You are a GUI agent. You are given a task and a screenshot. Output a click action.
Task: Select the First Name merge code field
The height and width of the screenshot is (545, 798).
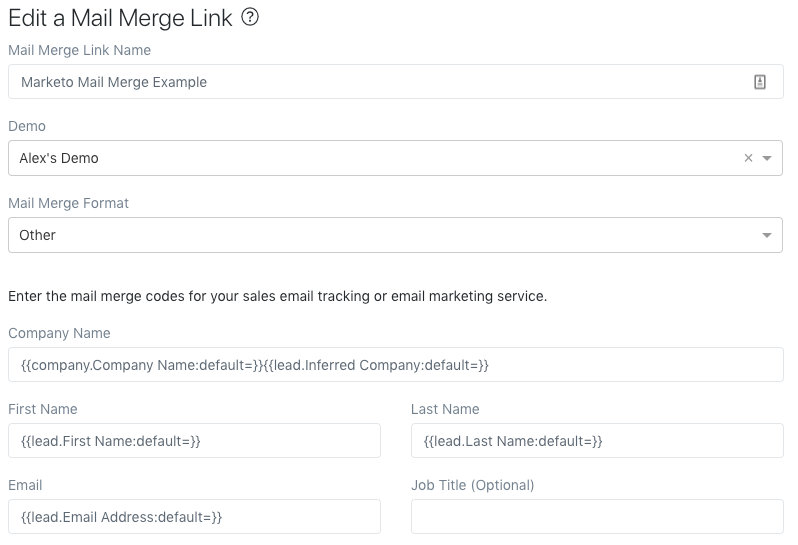click(194, 441)
